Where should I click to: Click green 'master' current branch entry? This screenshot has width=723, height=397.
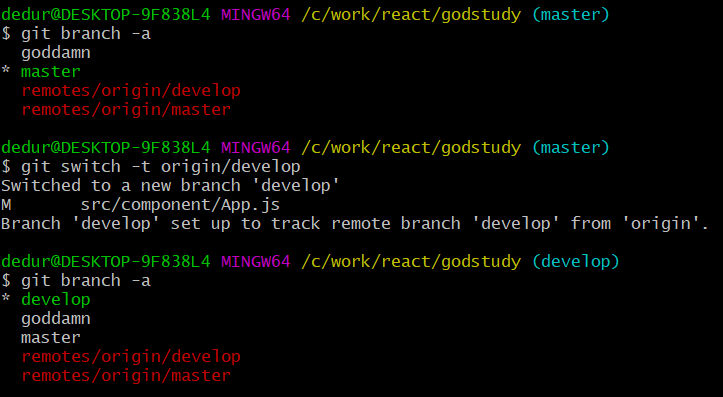[51, 72]
